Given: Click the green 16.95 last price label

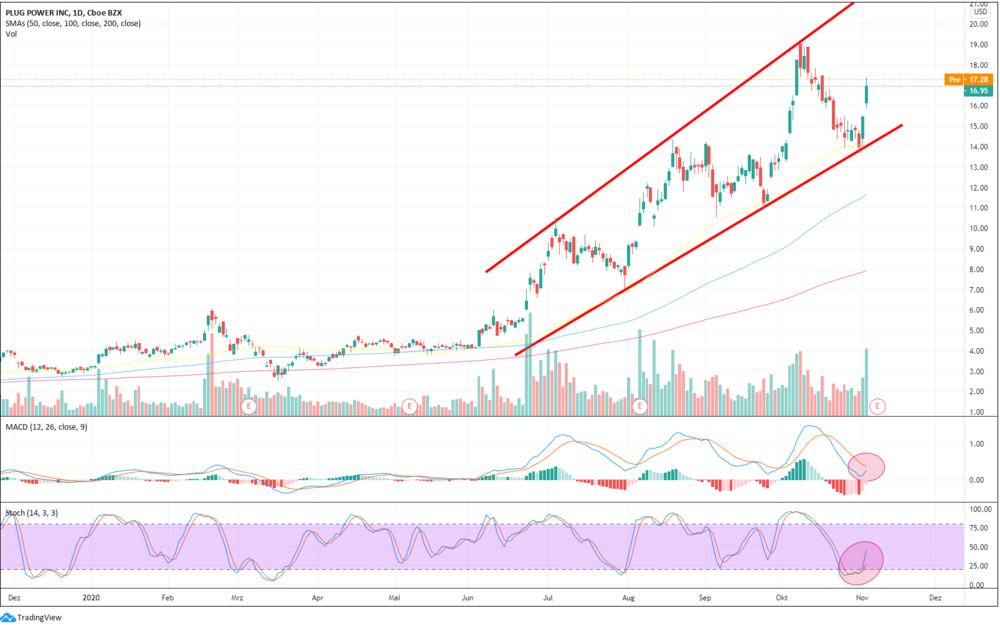Looking at the screenshot, I should (x=978, y=91).
